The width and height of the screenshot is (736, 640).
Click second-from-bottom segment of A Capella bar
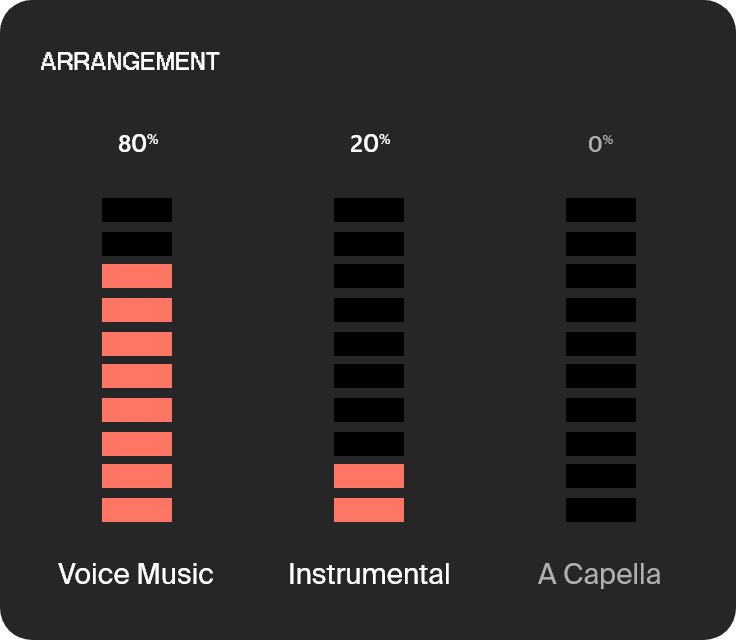pyautogui.click(x=601, y=476)
